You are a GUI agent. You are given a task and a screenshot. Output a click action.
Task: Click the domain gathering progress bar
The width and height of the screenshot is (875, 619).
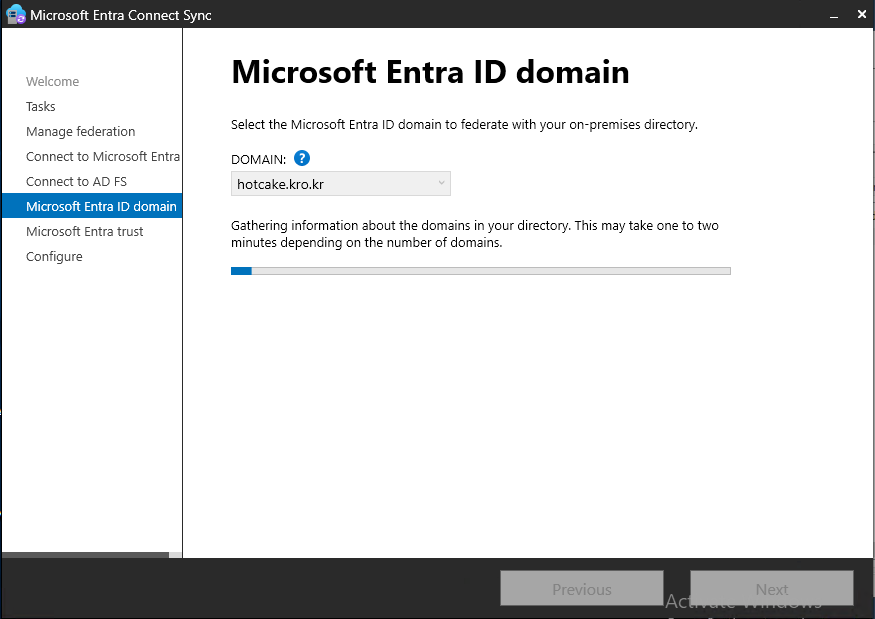coord(480,271)
